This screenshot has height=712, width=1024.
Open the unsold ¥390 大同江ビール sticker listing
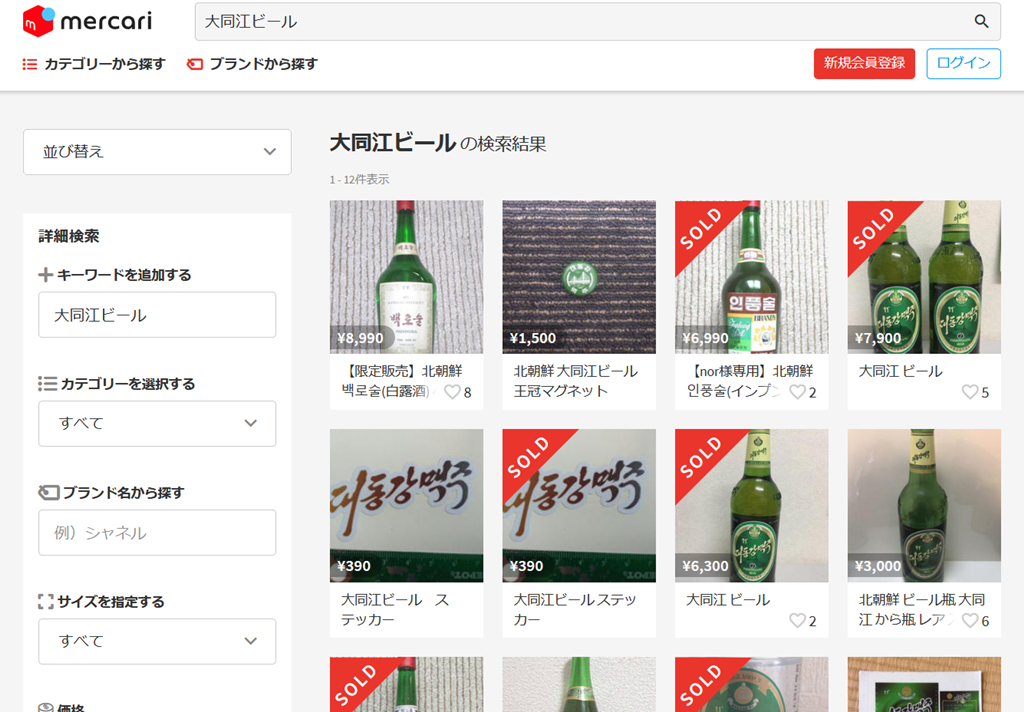[x=406, y=506]
